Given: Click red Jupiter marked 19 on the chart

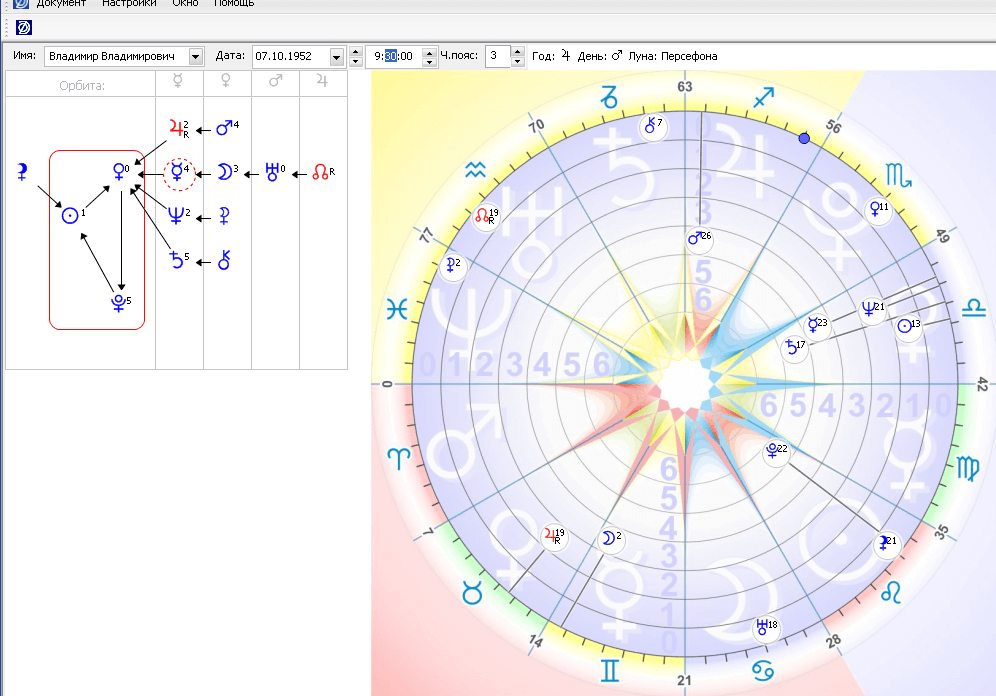Looking at the screenshot, I should pyautogui.click(x=554, y=537).
